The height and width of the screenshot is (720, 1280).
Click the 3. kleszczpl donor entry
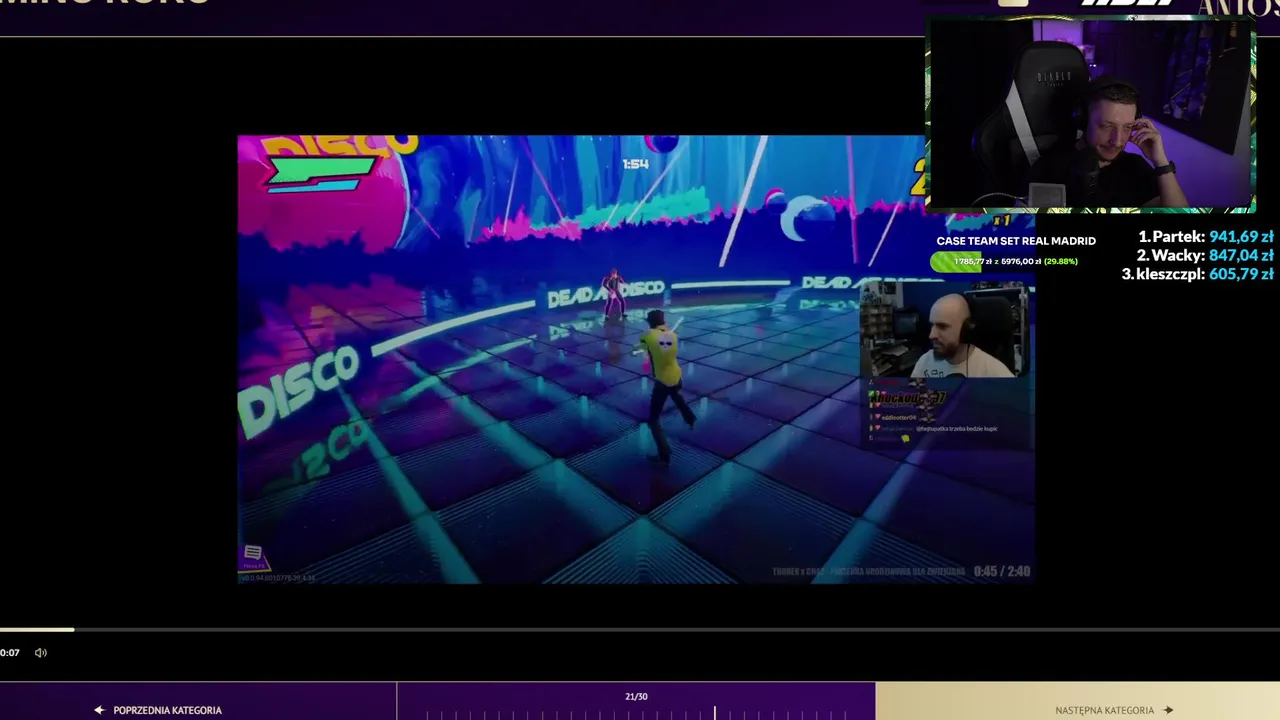click(x=1197, y=274)
